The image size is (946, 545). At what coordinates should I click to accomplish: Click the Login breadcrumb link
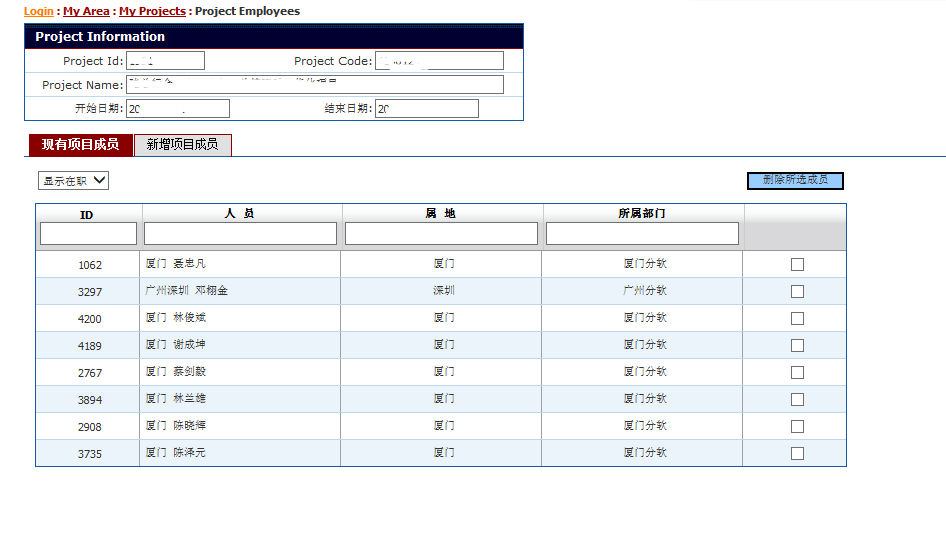coord(39,11)
